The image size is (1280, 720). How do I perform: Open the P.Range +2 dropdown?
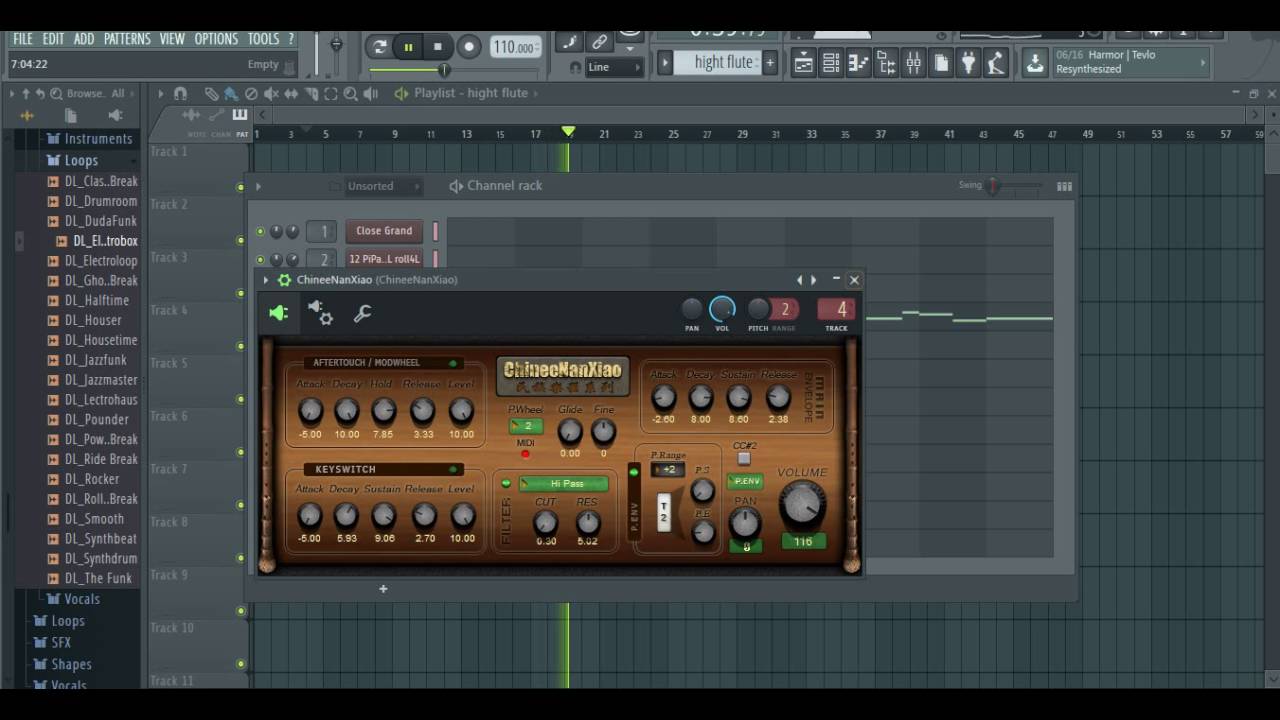click(667, 470)
